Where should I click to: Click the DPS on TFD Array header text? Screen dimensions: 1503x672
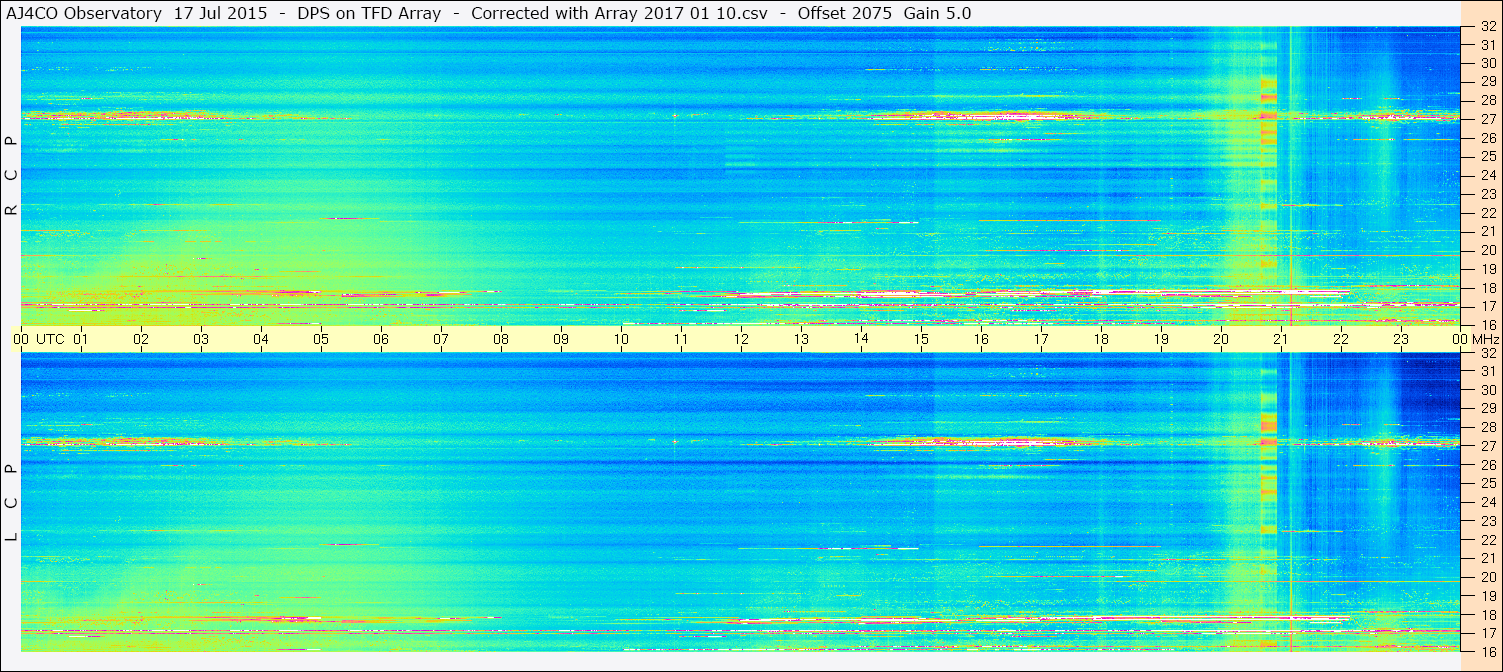(369, 13)
